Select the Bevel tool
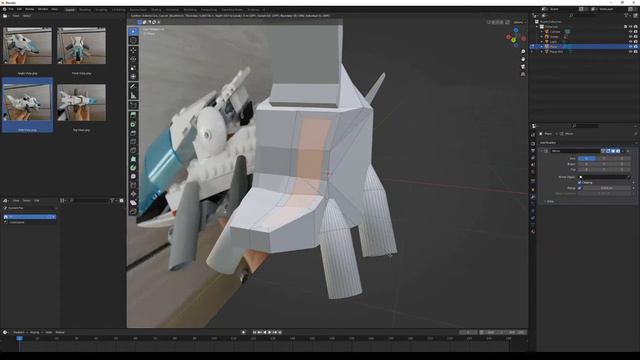 (133, 133)
